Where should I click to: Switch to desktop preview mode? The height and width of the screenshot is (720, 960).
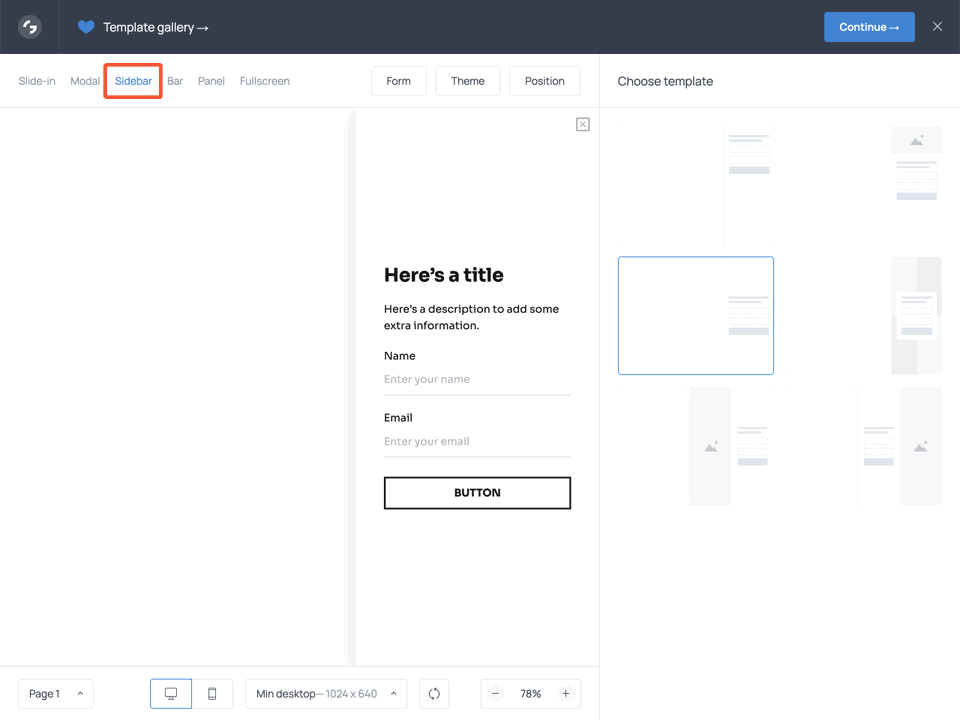[x=171, y=694]
